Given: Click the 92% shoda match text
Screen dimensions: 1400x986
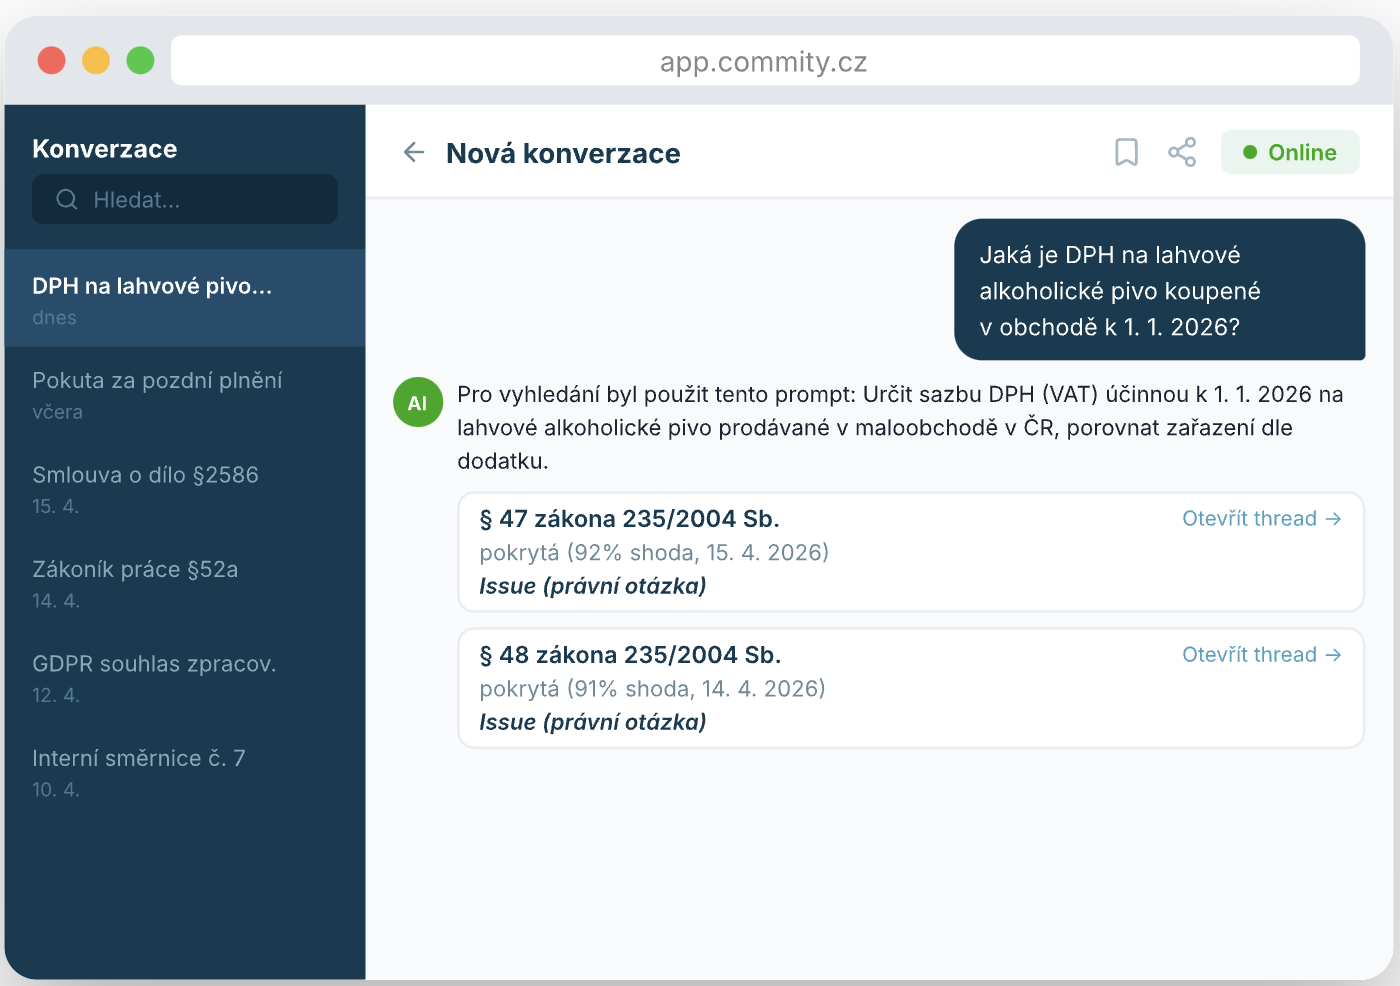Looking at the screenshot, I should coord(654,552).
